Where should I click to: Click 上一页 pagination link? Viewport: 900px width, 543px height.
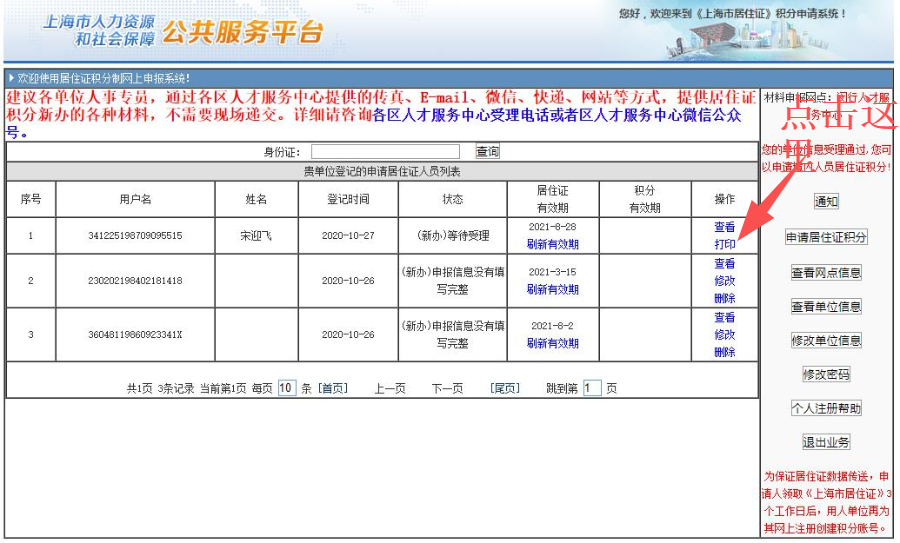[390, 389]
